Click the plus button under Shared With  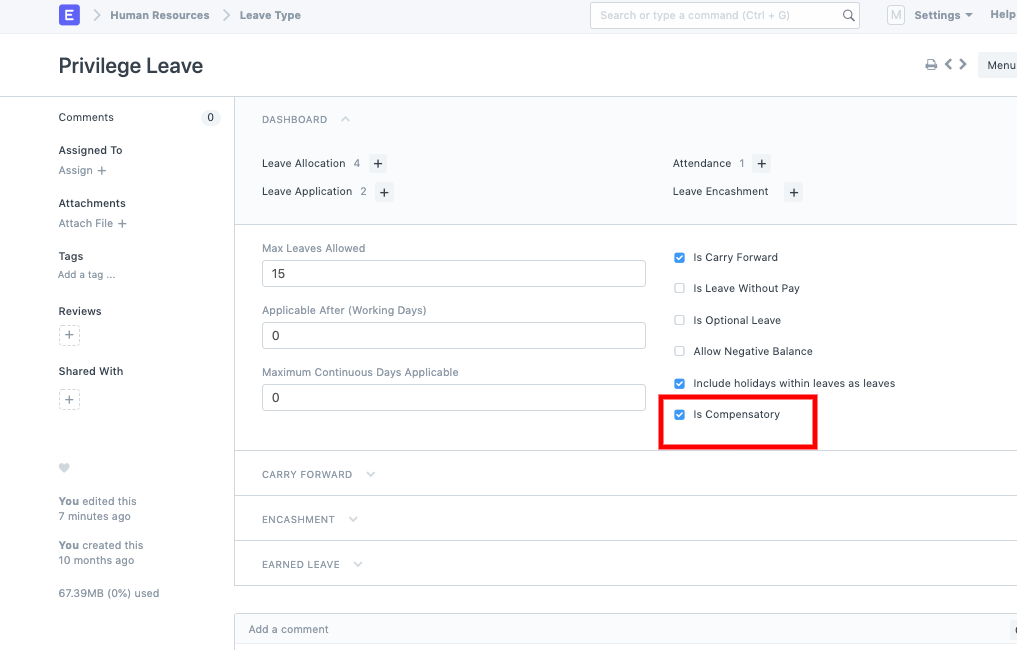click(x=69, y=400)
